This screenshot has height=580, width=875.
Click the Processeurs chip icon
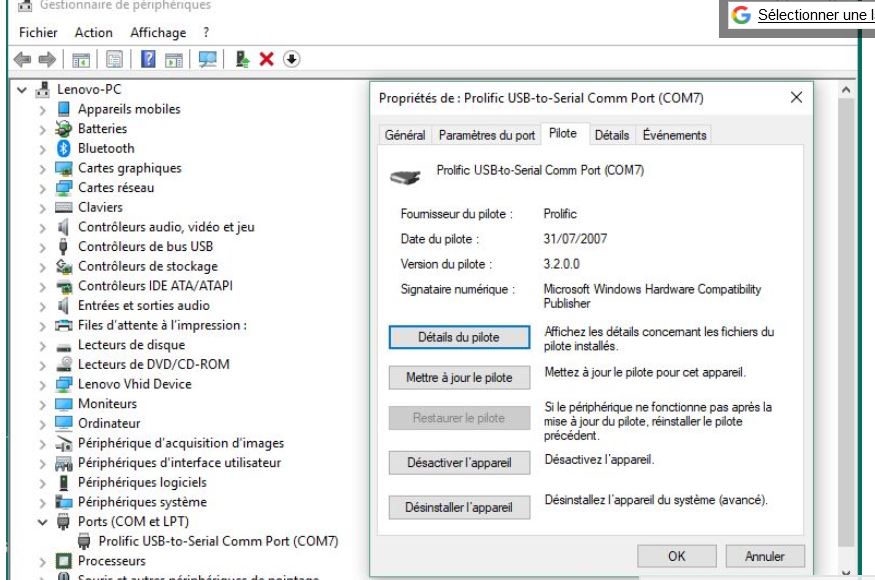[x=64, y=560]
